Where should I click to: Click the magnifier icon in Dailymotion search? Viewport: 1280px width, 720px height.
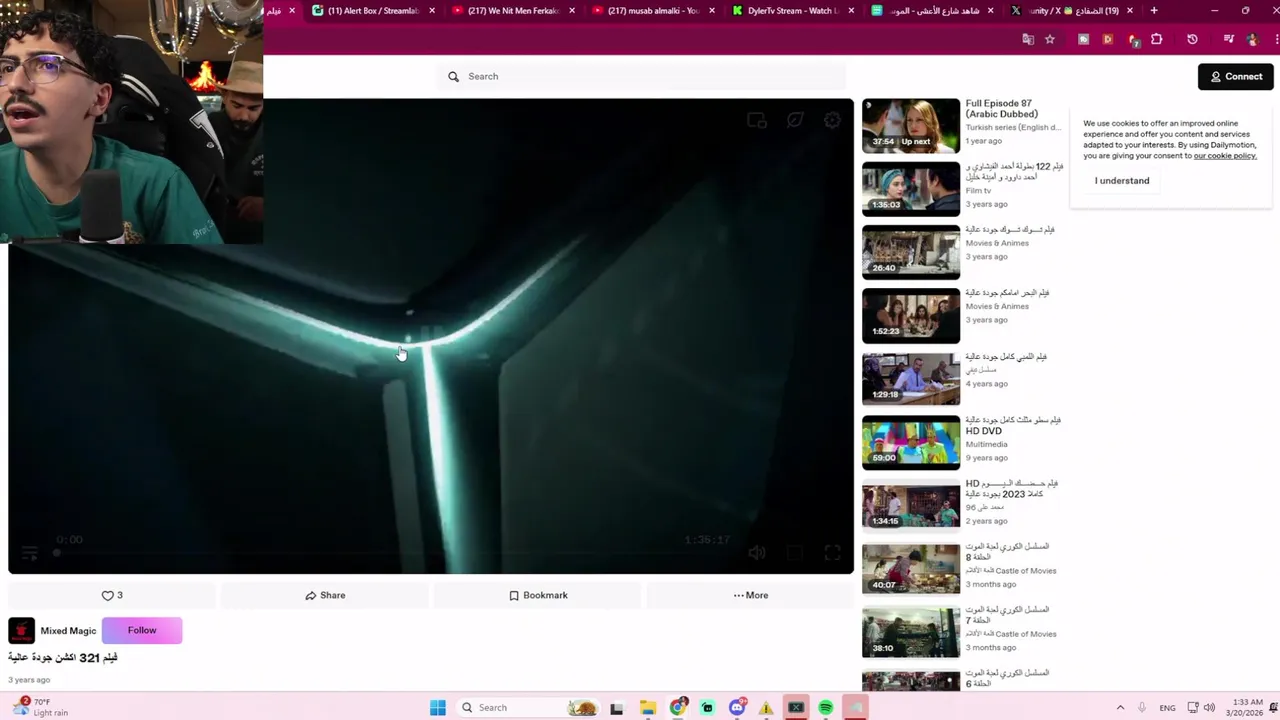point(454,76)
